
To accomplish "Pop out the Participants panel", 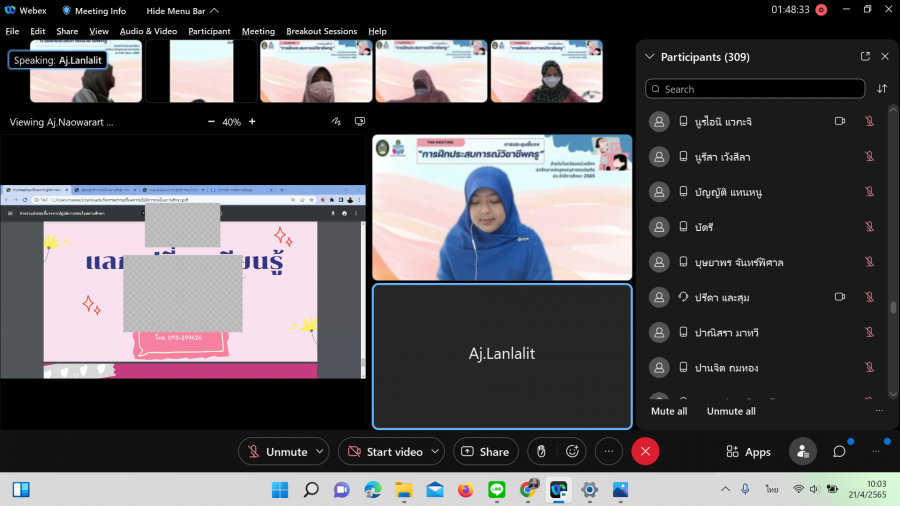I will (865, 57).
